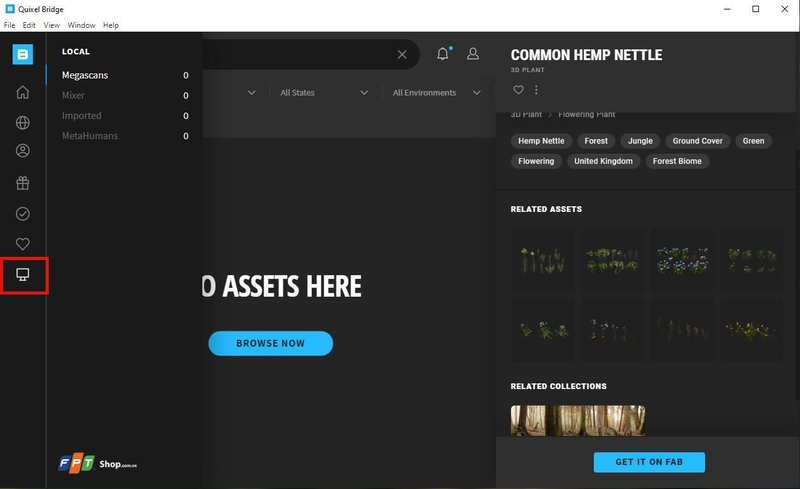Click the Flowering tag
The height and width of the screenshot is (489, 800).
point(536,161)
